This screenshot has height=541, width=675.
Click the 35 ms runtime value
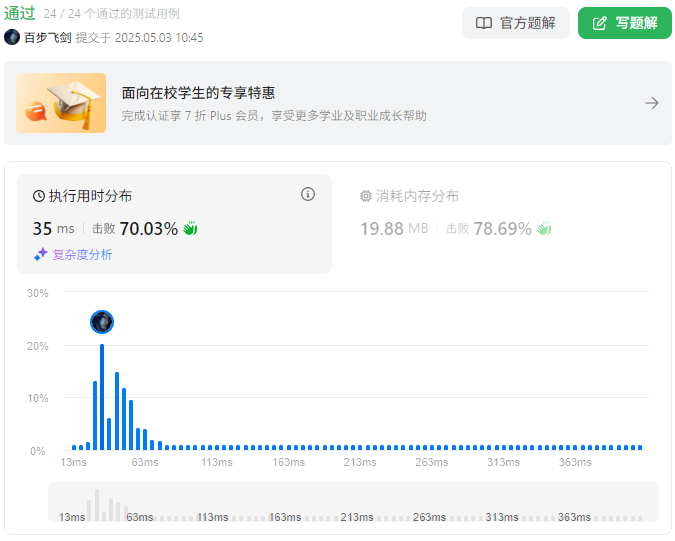(54, 229)
